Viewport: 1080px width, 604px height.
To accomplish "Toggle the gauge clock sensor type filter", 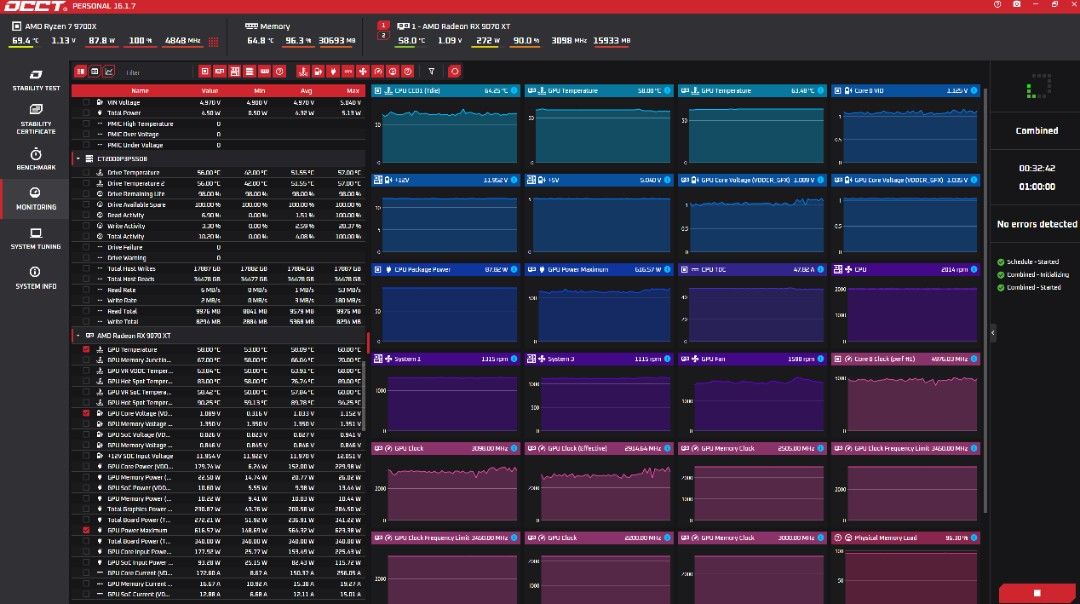I will [377, 72].
